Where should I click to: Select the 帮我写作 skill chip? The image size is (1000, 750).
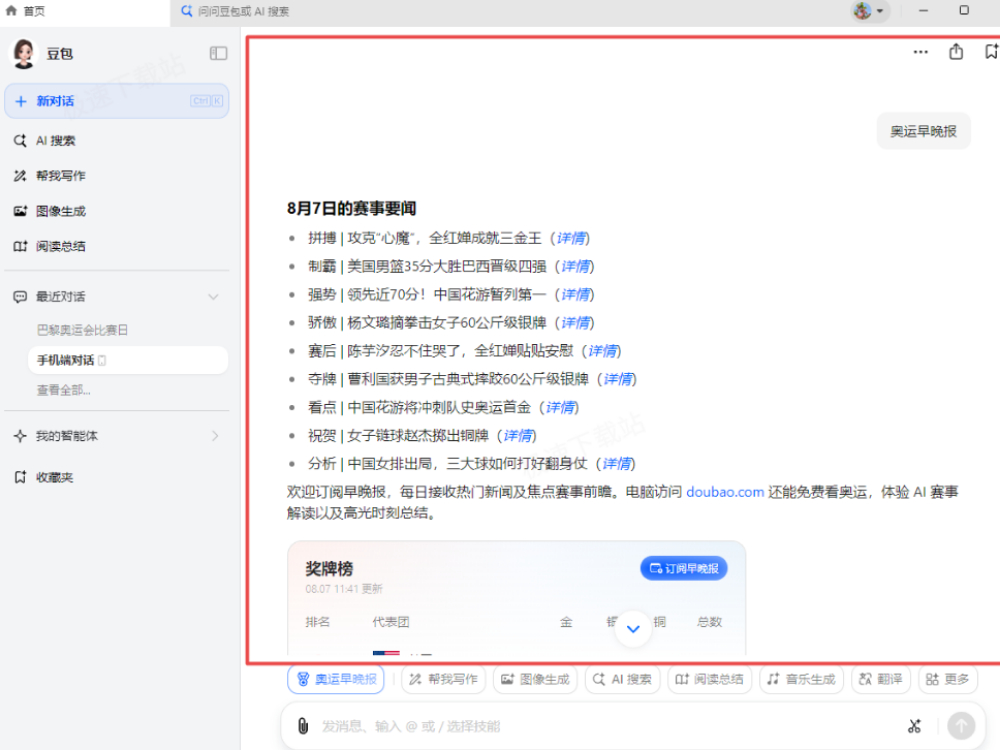coord(443,679)
